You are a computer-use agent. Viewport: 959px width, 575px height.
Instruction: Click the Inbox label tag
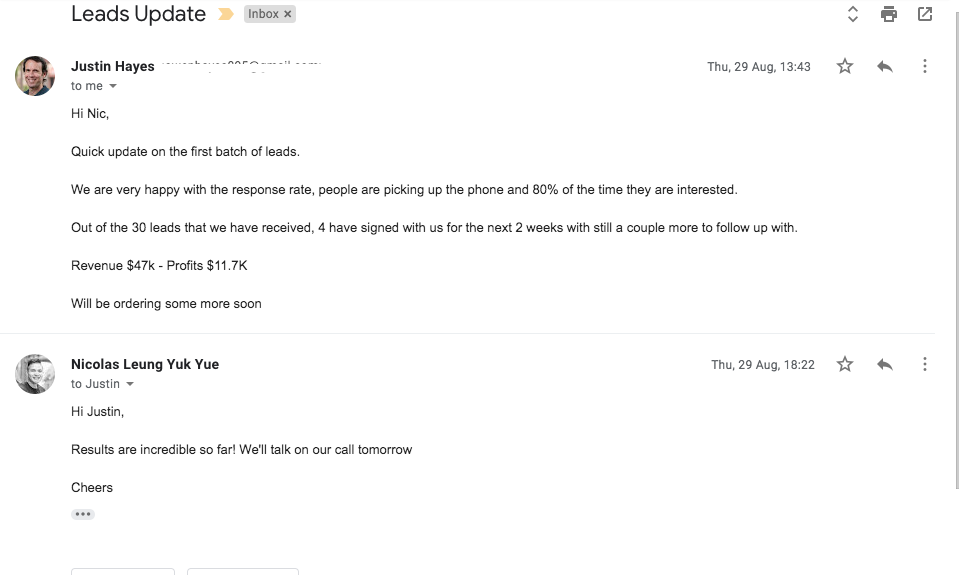click(x=263, y=14)
